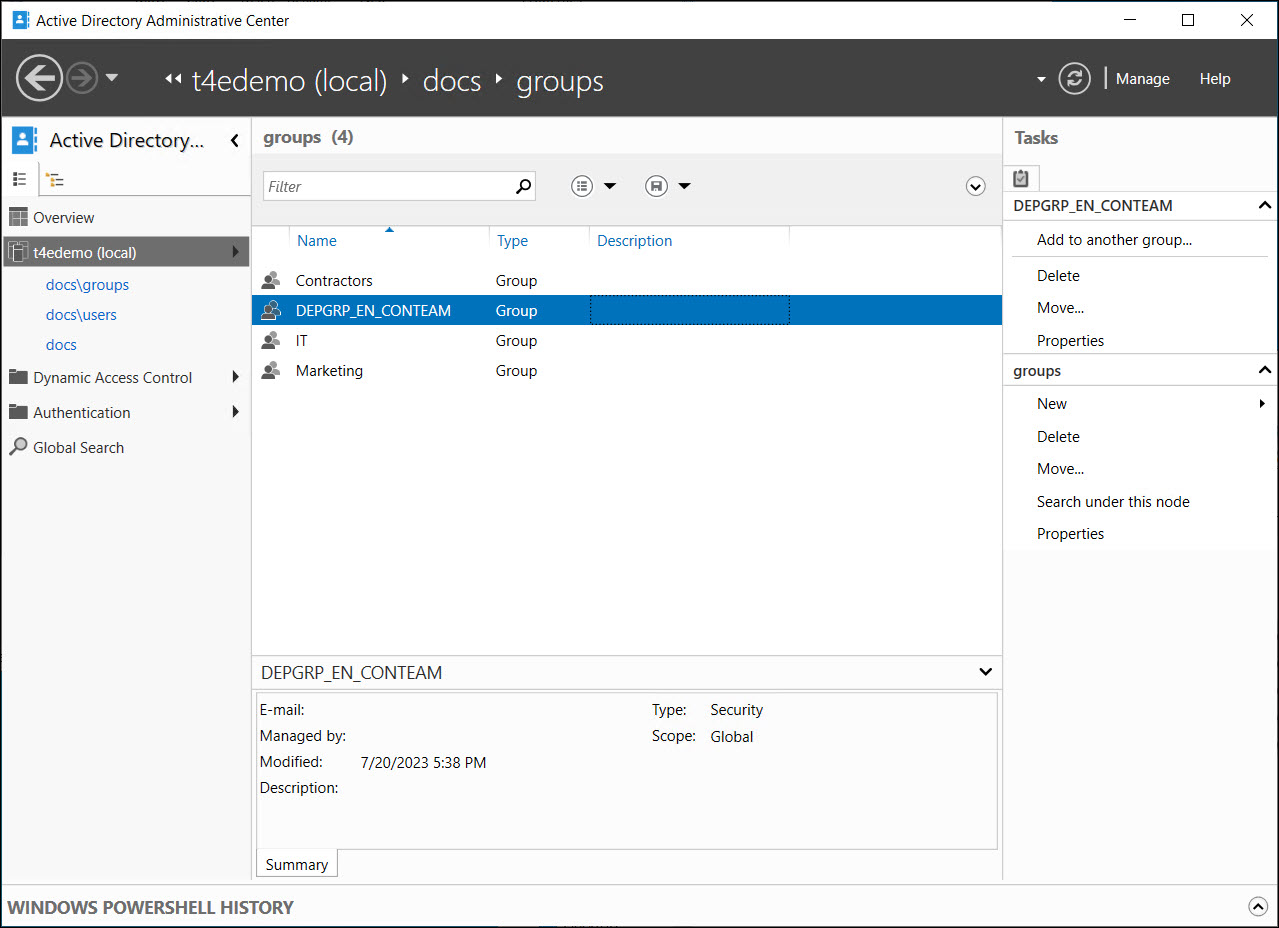Expand the Windows PowerShell History panel
The height and width of the screenshot is (928, 1279).
pos(1257,907)
